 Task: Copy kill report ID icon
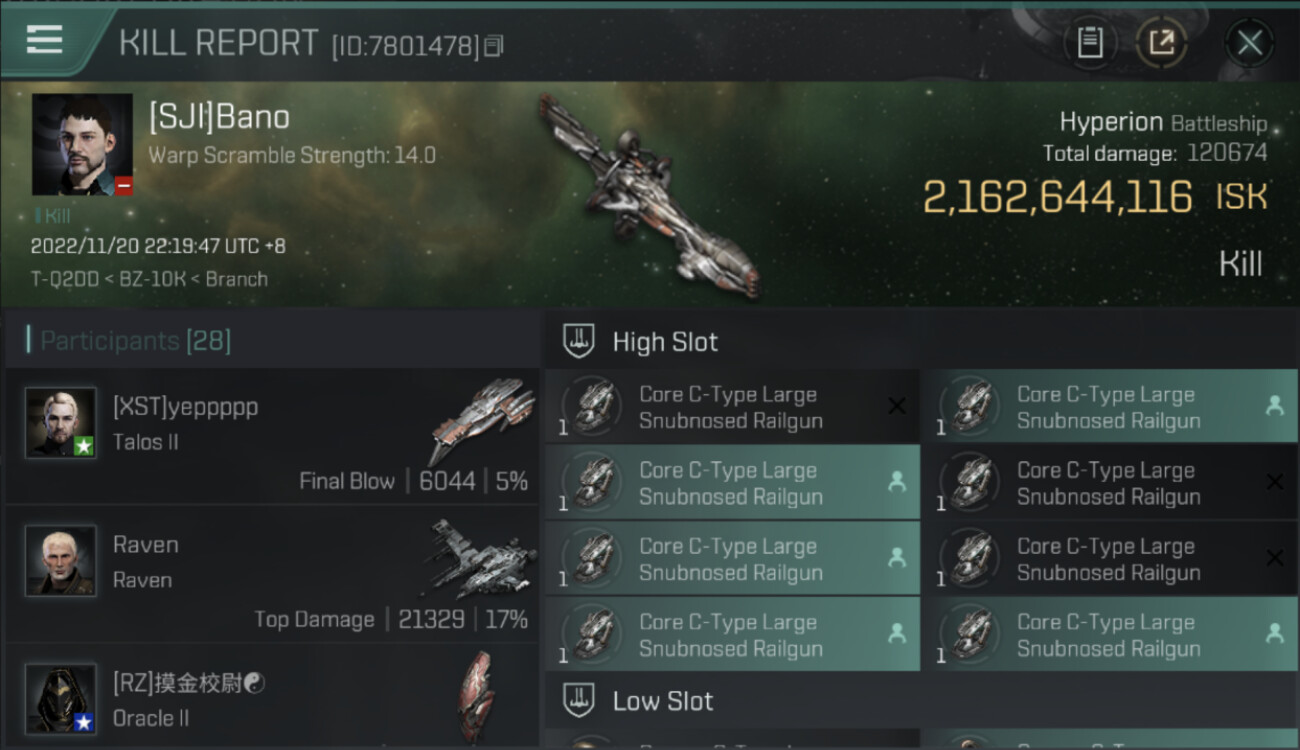click(x=493, y=46)
